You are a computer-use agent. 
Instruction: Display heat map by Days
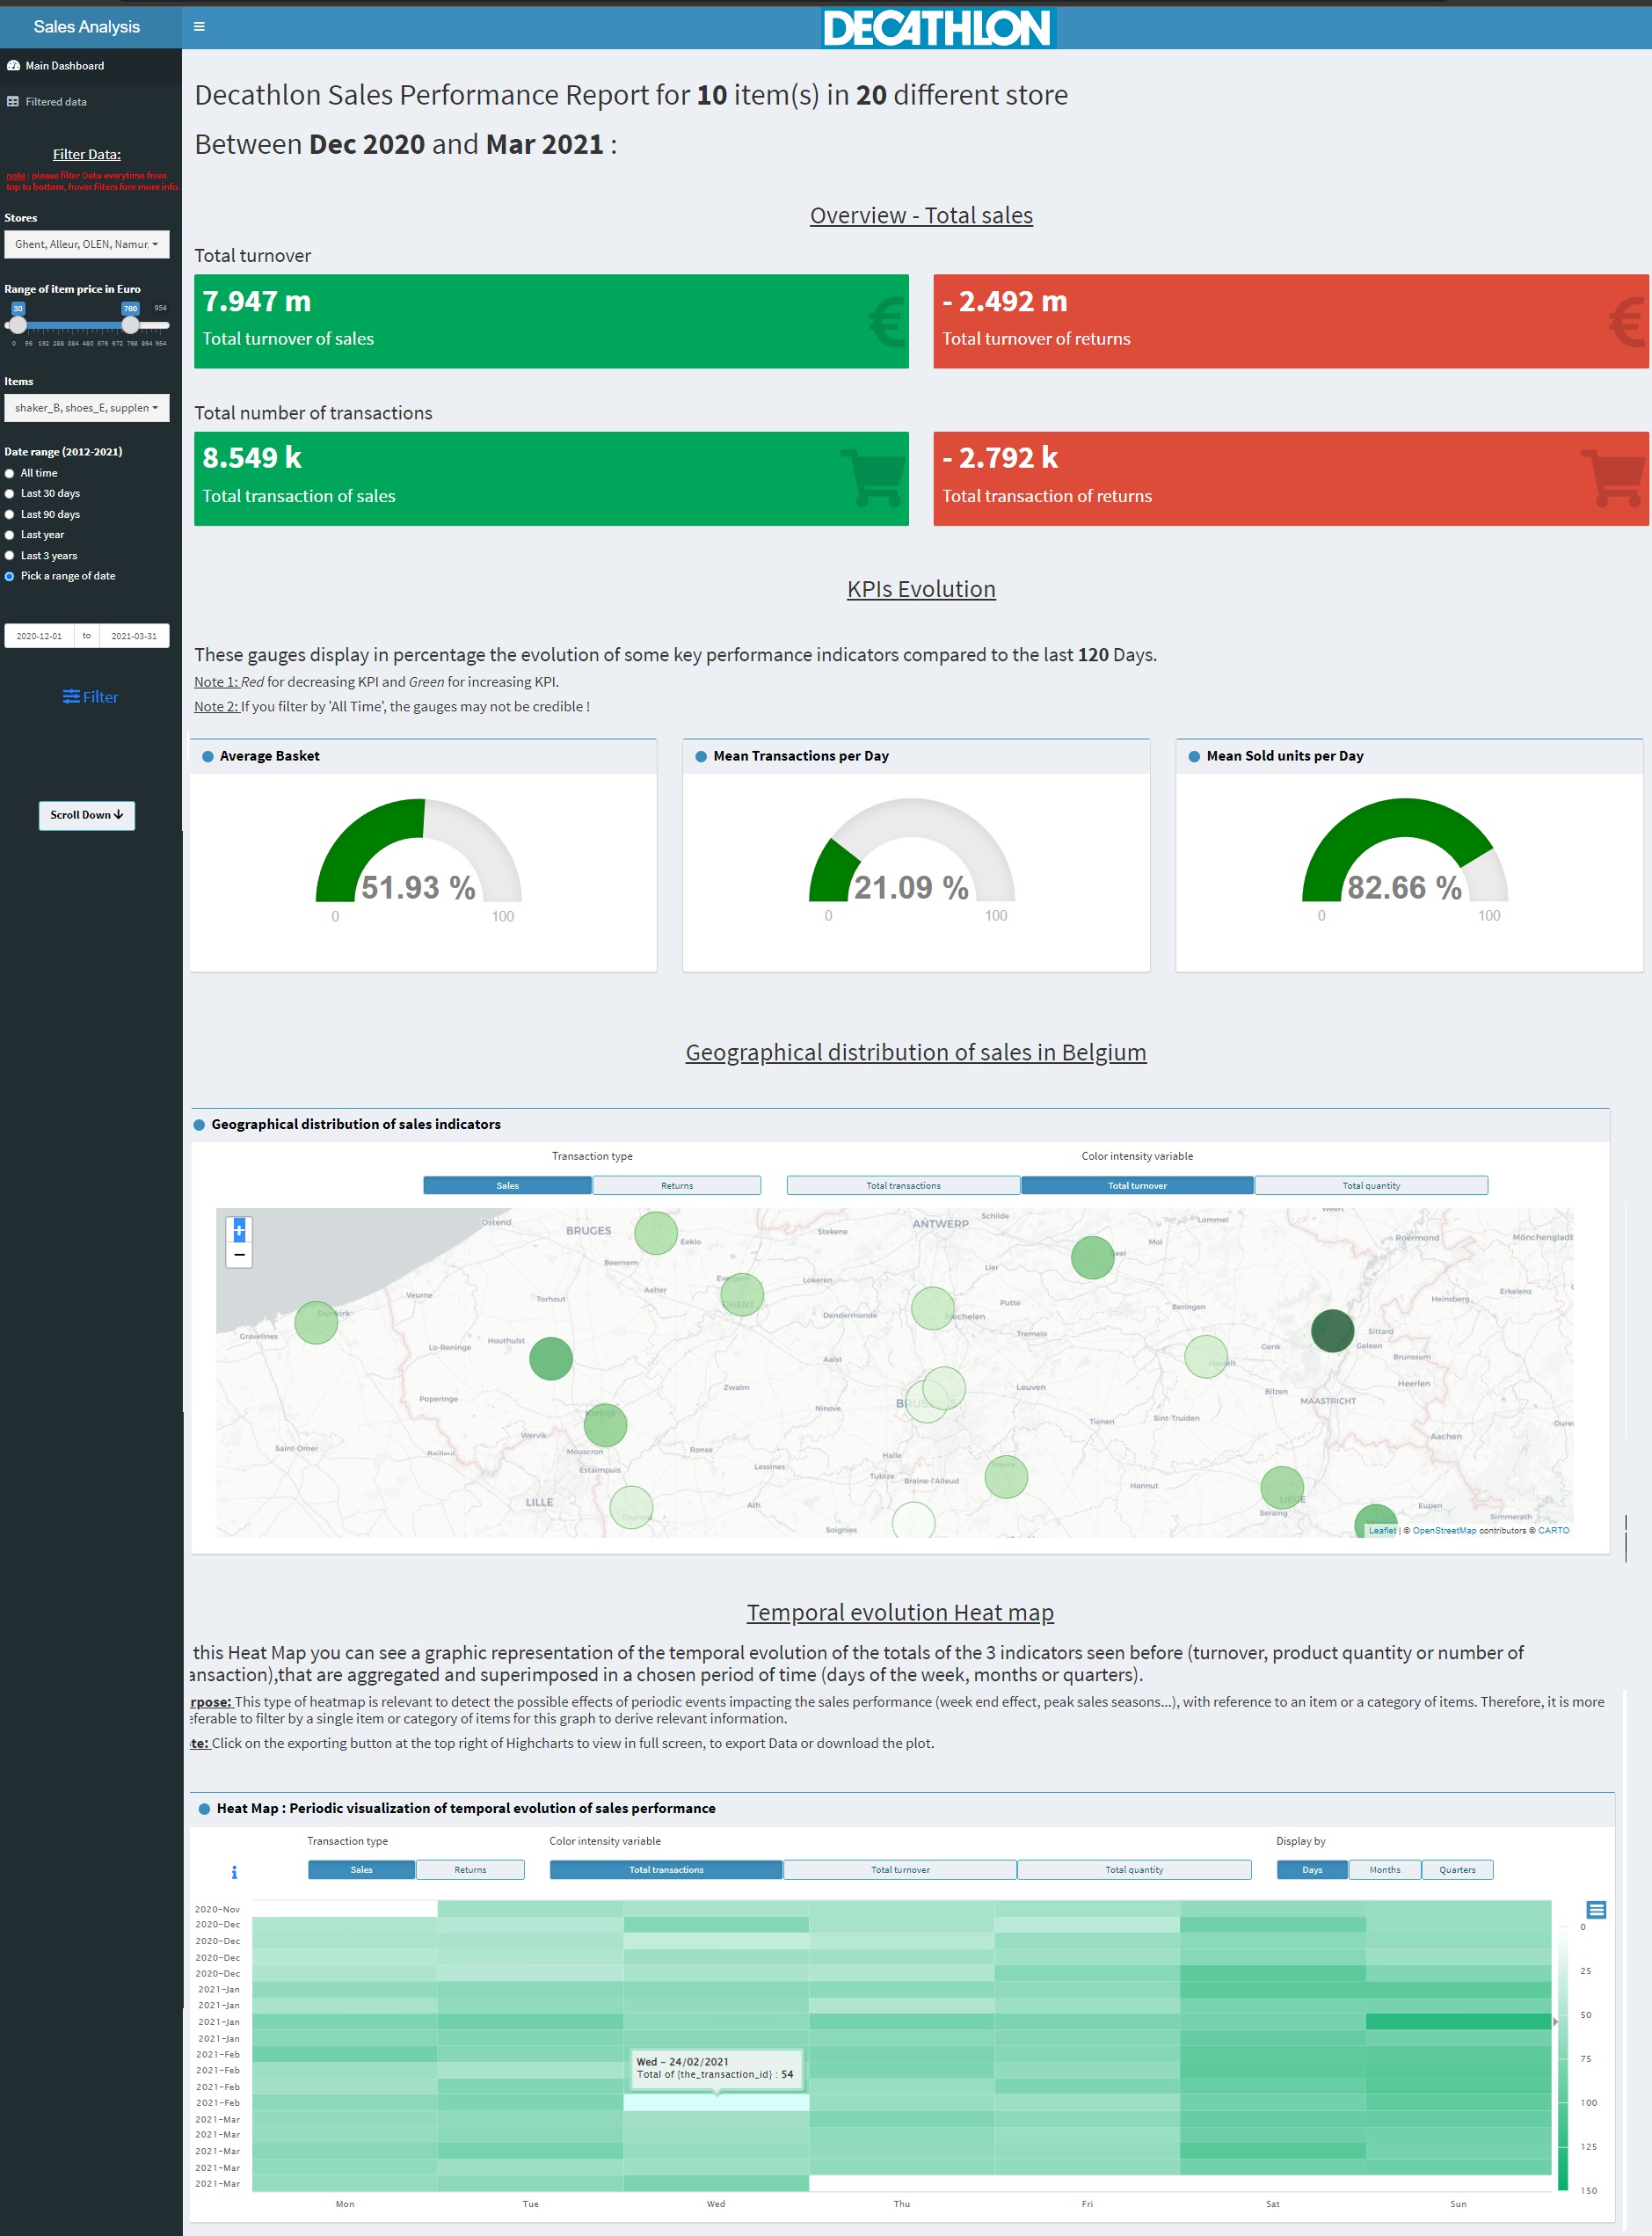click(1312, 1870)
